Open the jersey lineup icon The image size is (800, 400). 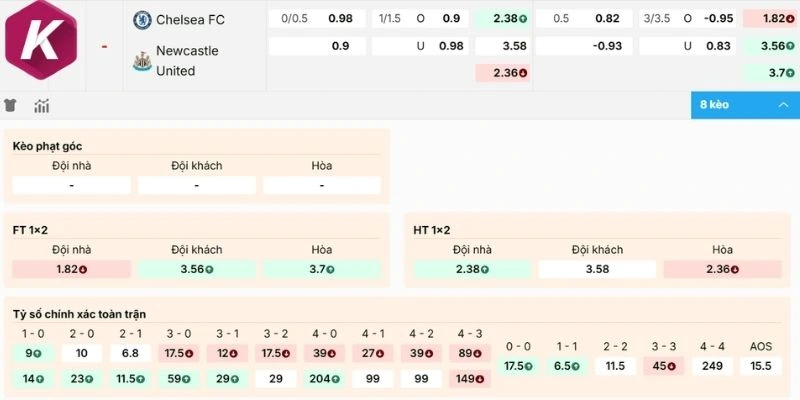pos(12,105)
